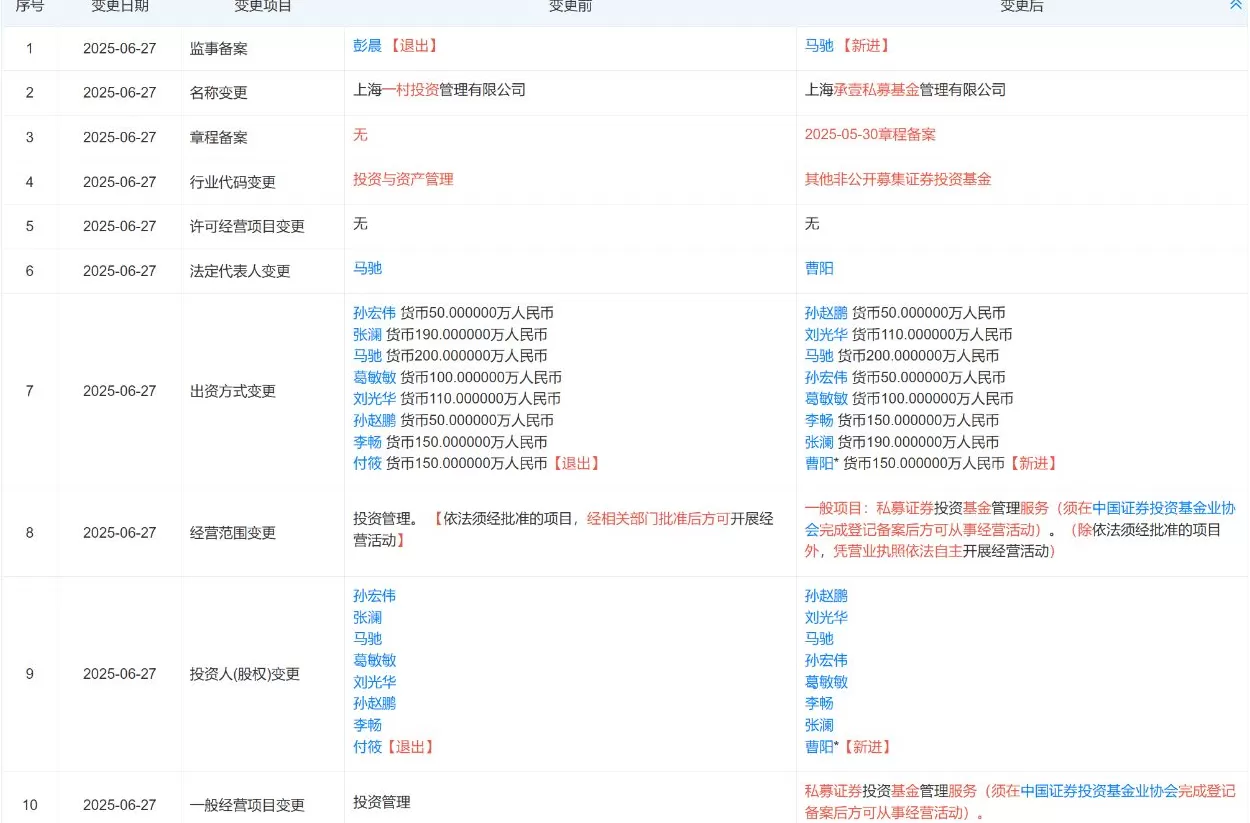Open profile link of 彭晨 in 监事备案 row

coord(366,46)
